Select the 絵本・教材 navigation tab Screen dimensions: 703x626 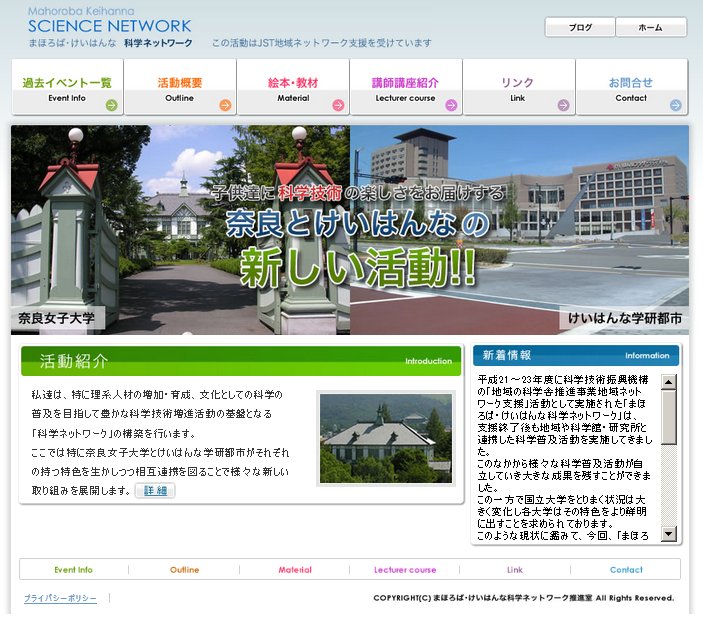(293, 83)
